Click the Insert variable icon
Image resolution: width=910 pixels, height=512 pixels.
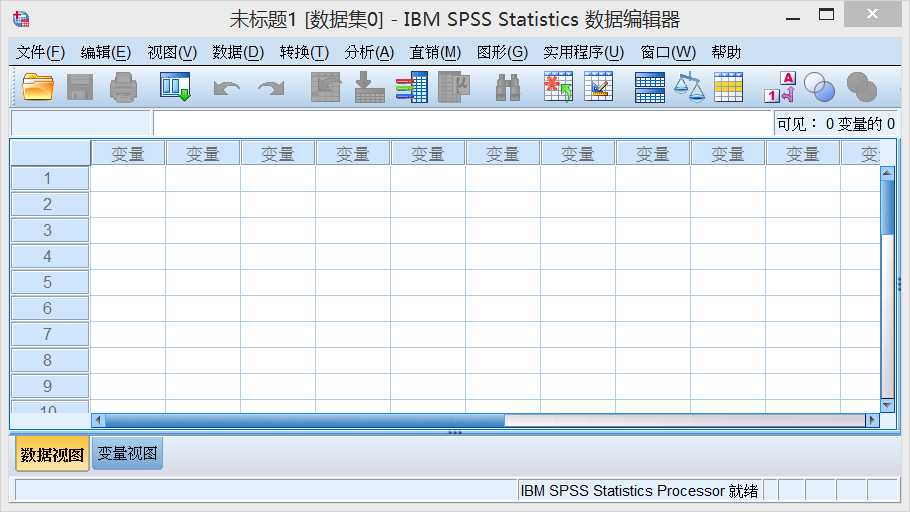pyautogui.click(x=599, y=87)
